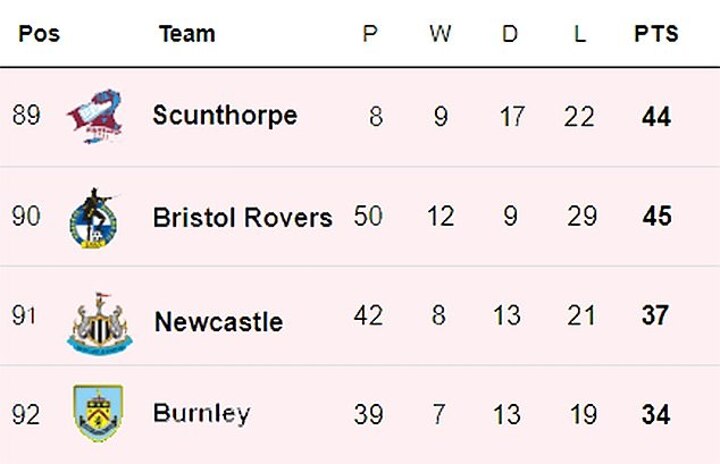Image resolution: width=720 pixels, height=464 pixels.
Task: Click the P played column header
Action: (x=370, y=34)
